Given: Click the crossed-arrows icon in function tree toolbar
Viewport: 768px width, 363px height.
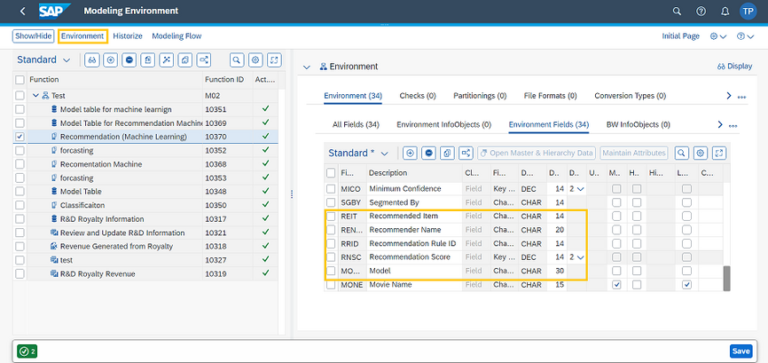Looking at the screenshot, I should pos(167,60).
